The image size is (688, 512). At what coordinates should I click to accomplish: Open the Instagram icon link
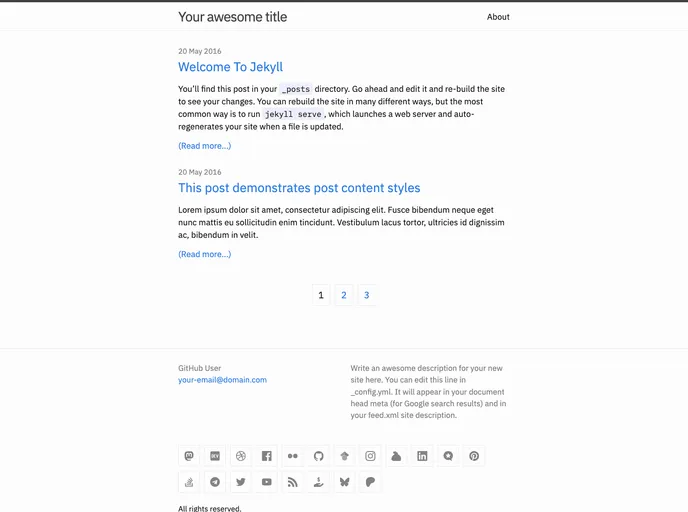pos(371,456)
